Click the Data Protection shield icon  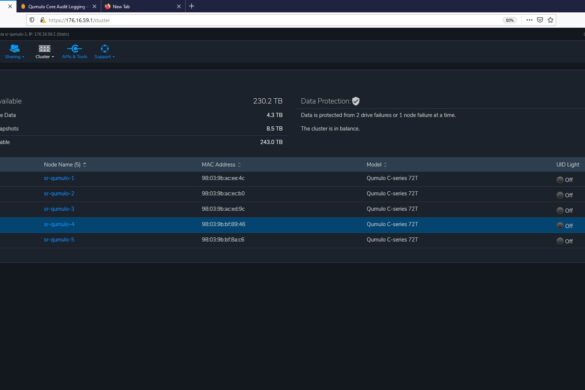pos(356,101)
